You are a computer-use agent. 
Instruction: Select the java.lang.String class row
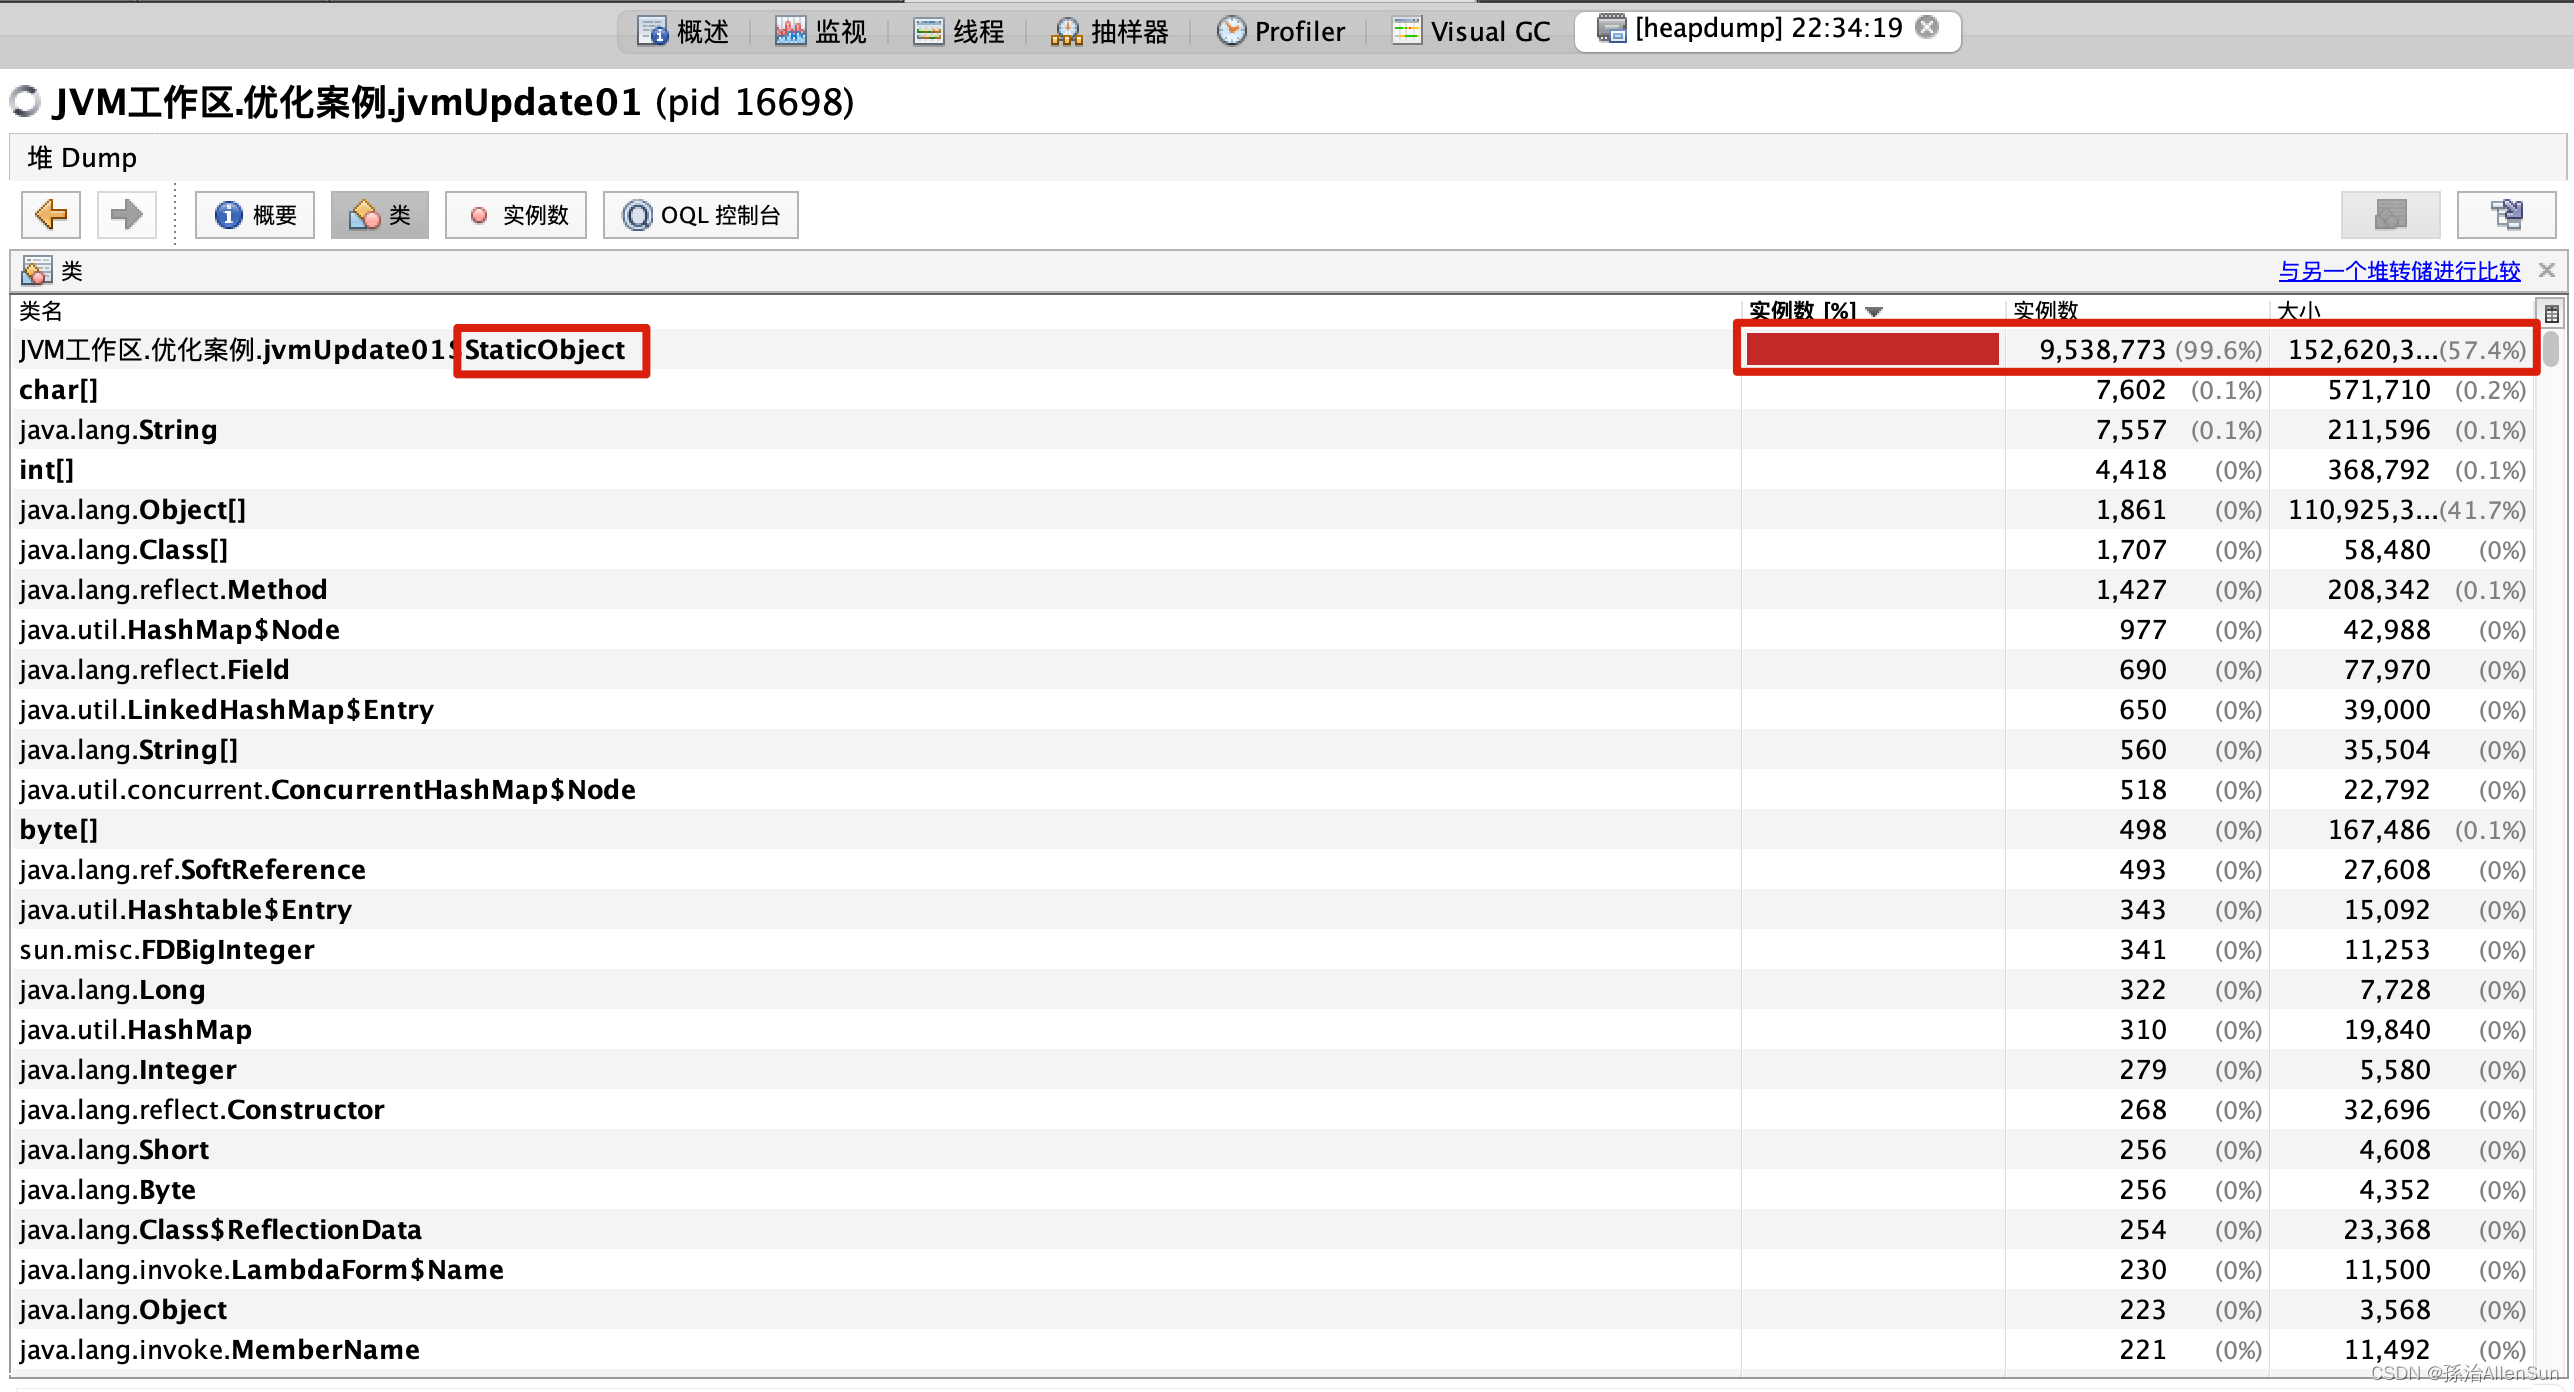tap(117, 429)
